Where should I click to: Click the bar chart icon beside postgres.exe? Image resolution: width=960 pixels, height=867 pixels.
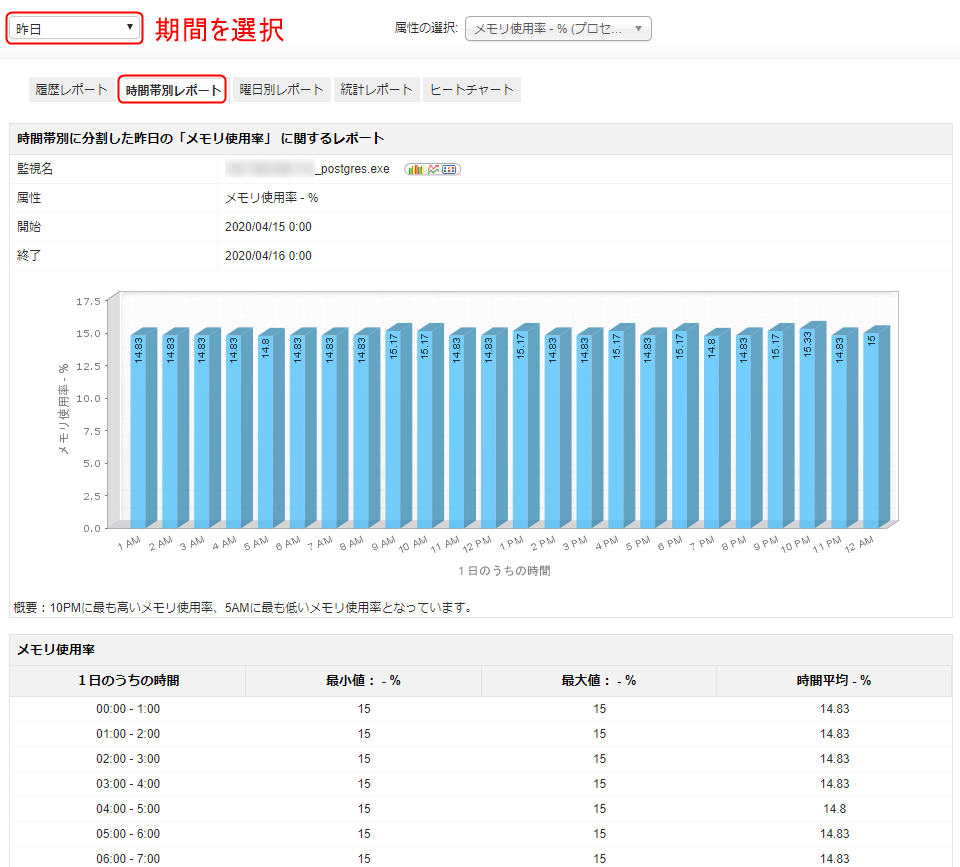tap(415, 169)
